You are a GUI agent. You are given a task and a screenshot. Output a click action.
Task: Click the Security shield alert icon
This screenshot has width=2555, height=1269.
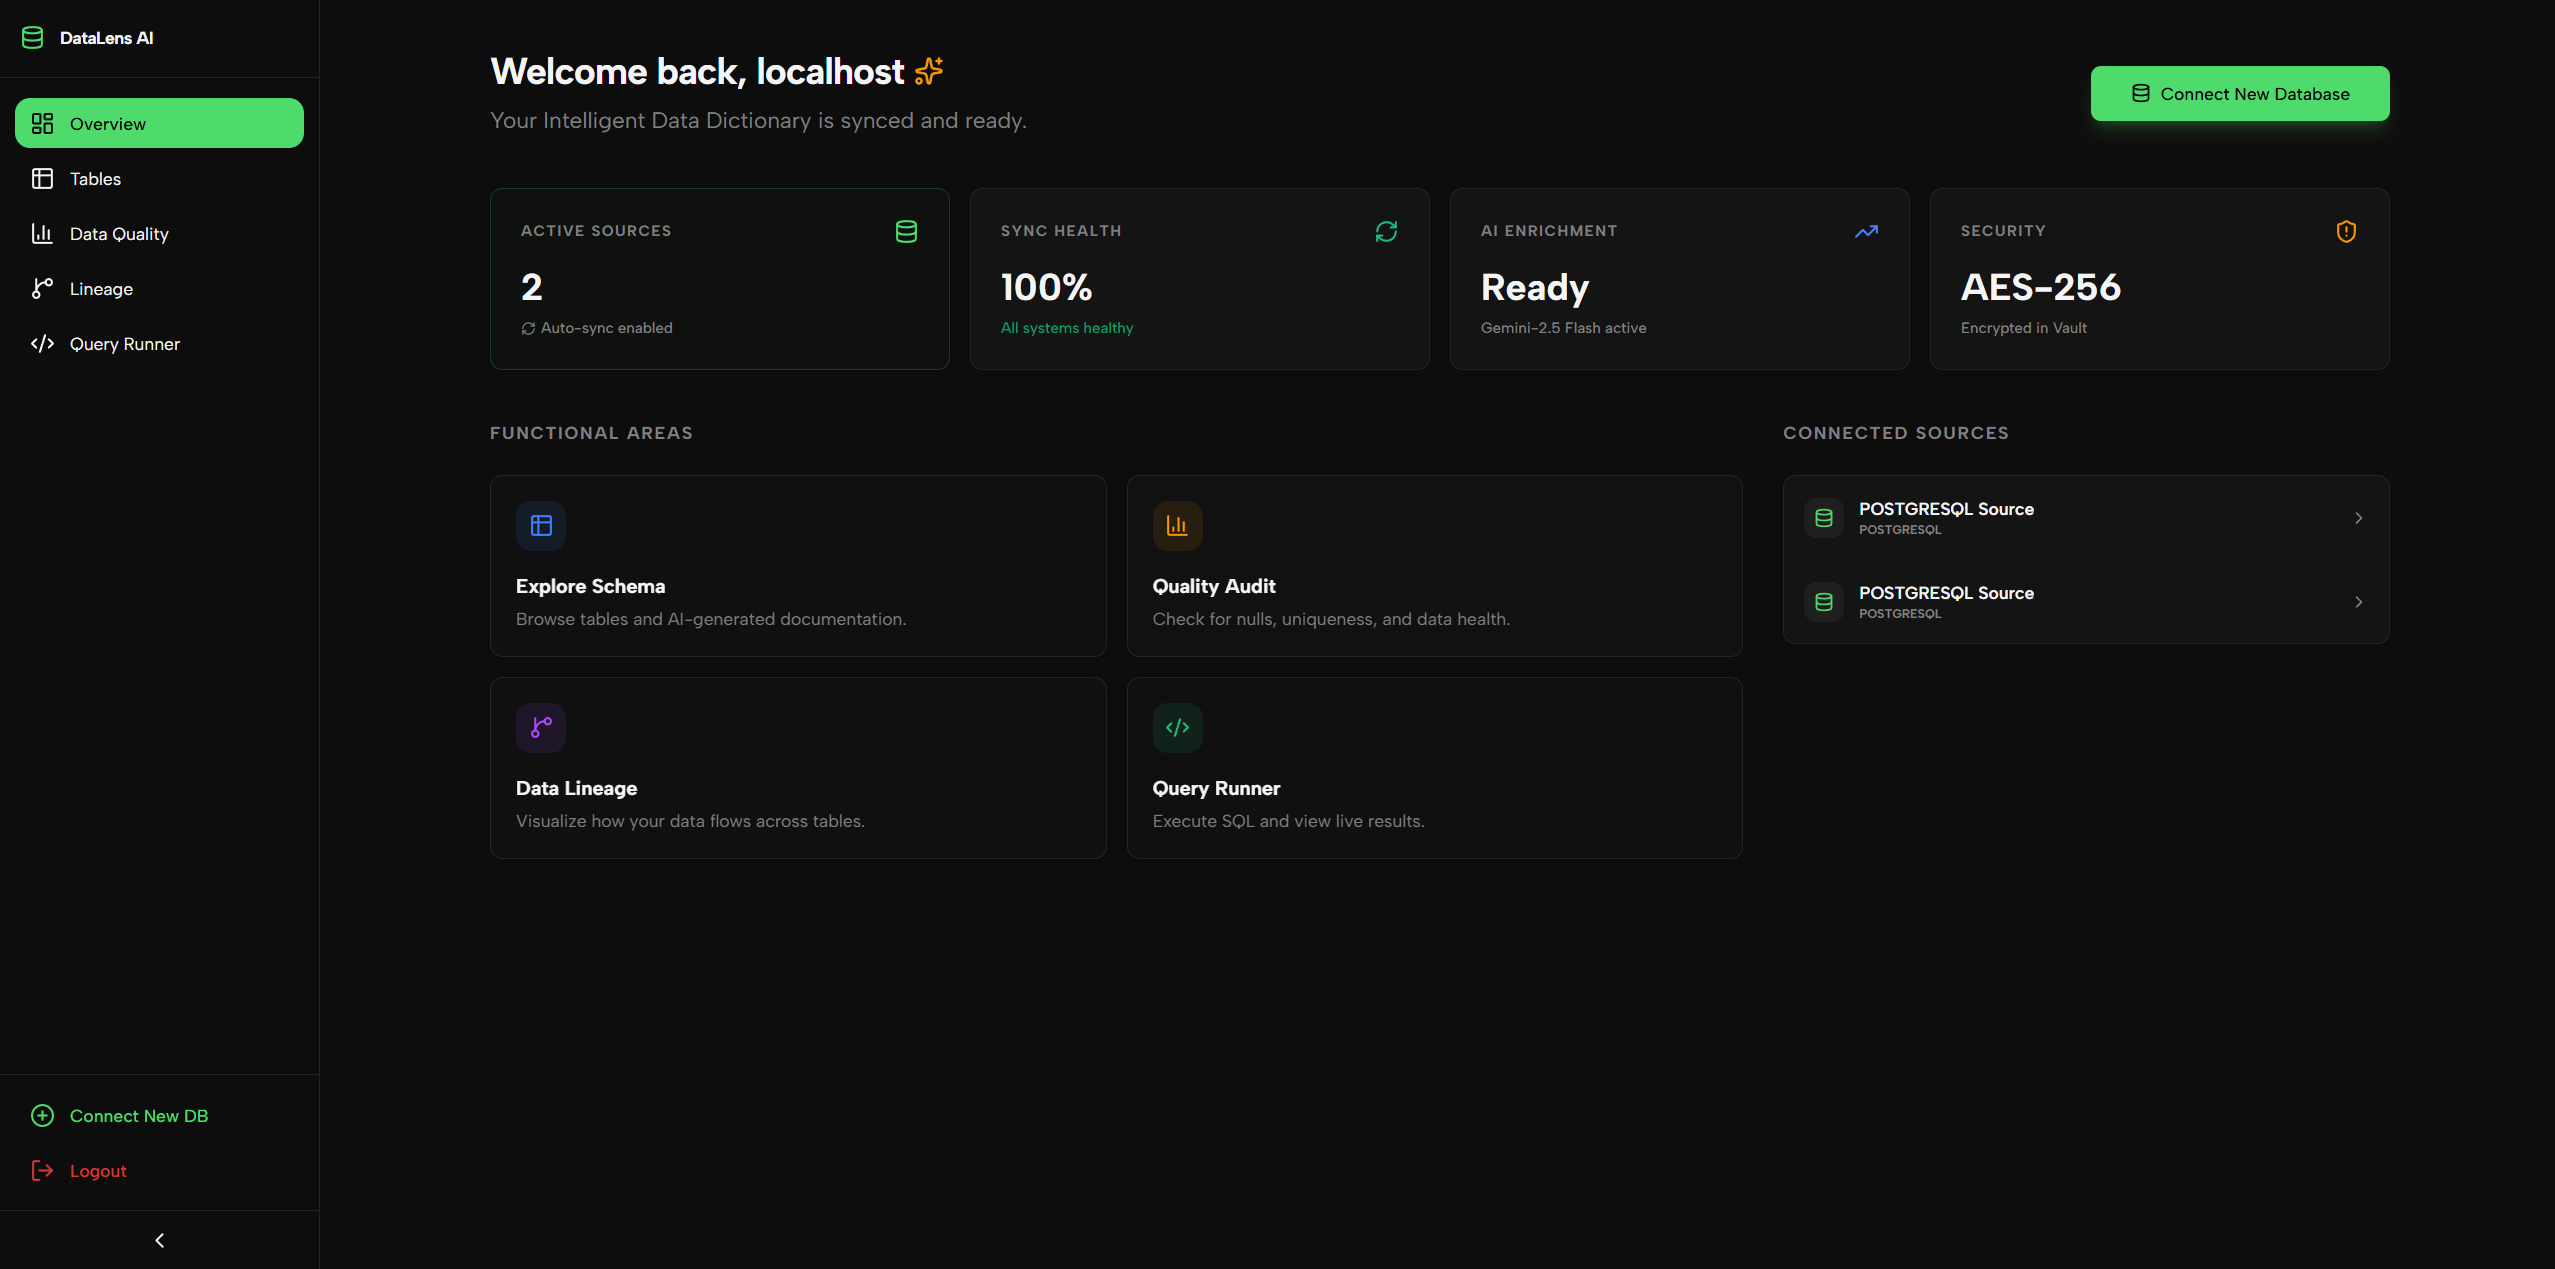[2346, 232]
